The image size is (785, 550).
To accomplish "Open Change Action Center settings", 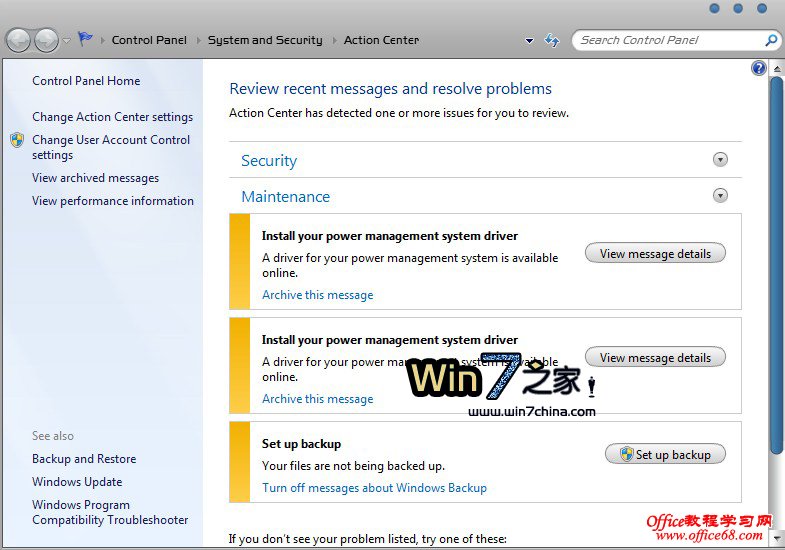I will click(x=113, y=117).
